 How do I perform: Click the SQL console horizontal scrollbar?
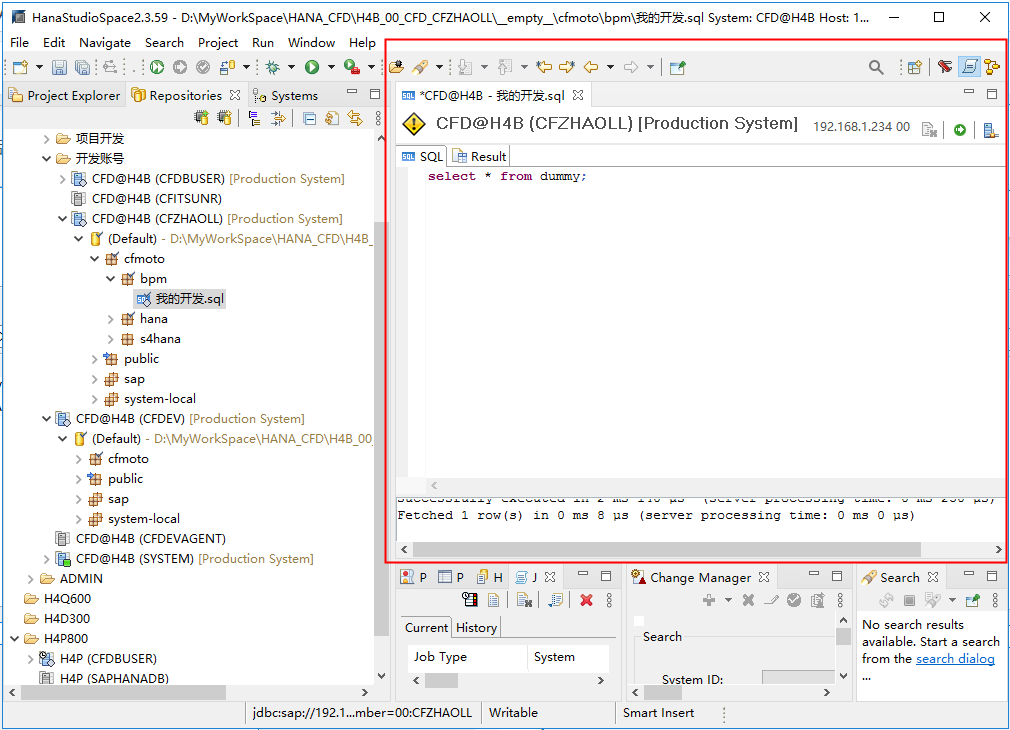667,549
